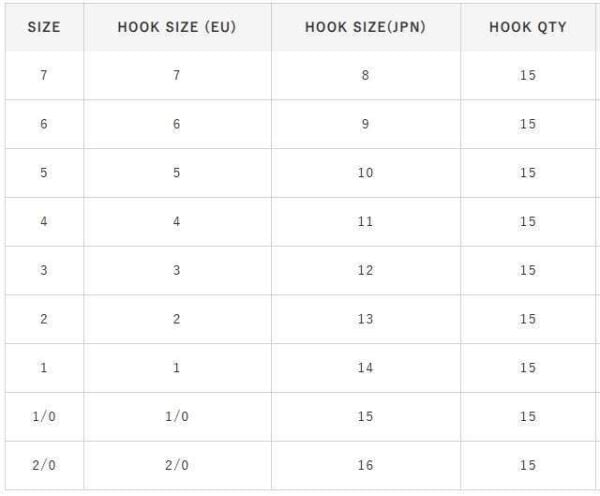
Task: Click 1/0 in the SIZE column
Action: (43, 417)
